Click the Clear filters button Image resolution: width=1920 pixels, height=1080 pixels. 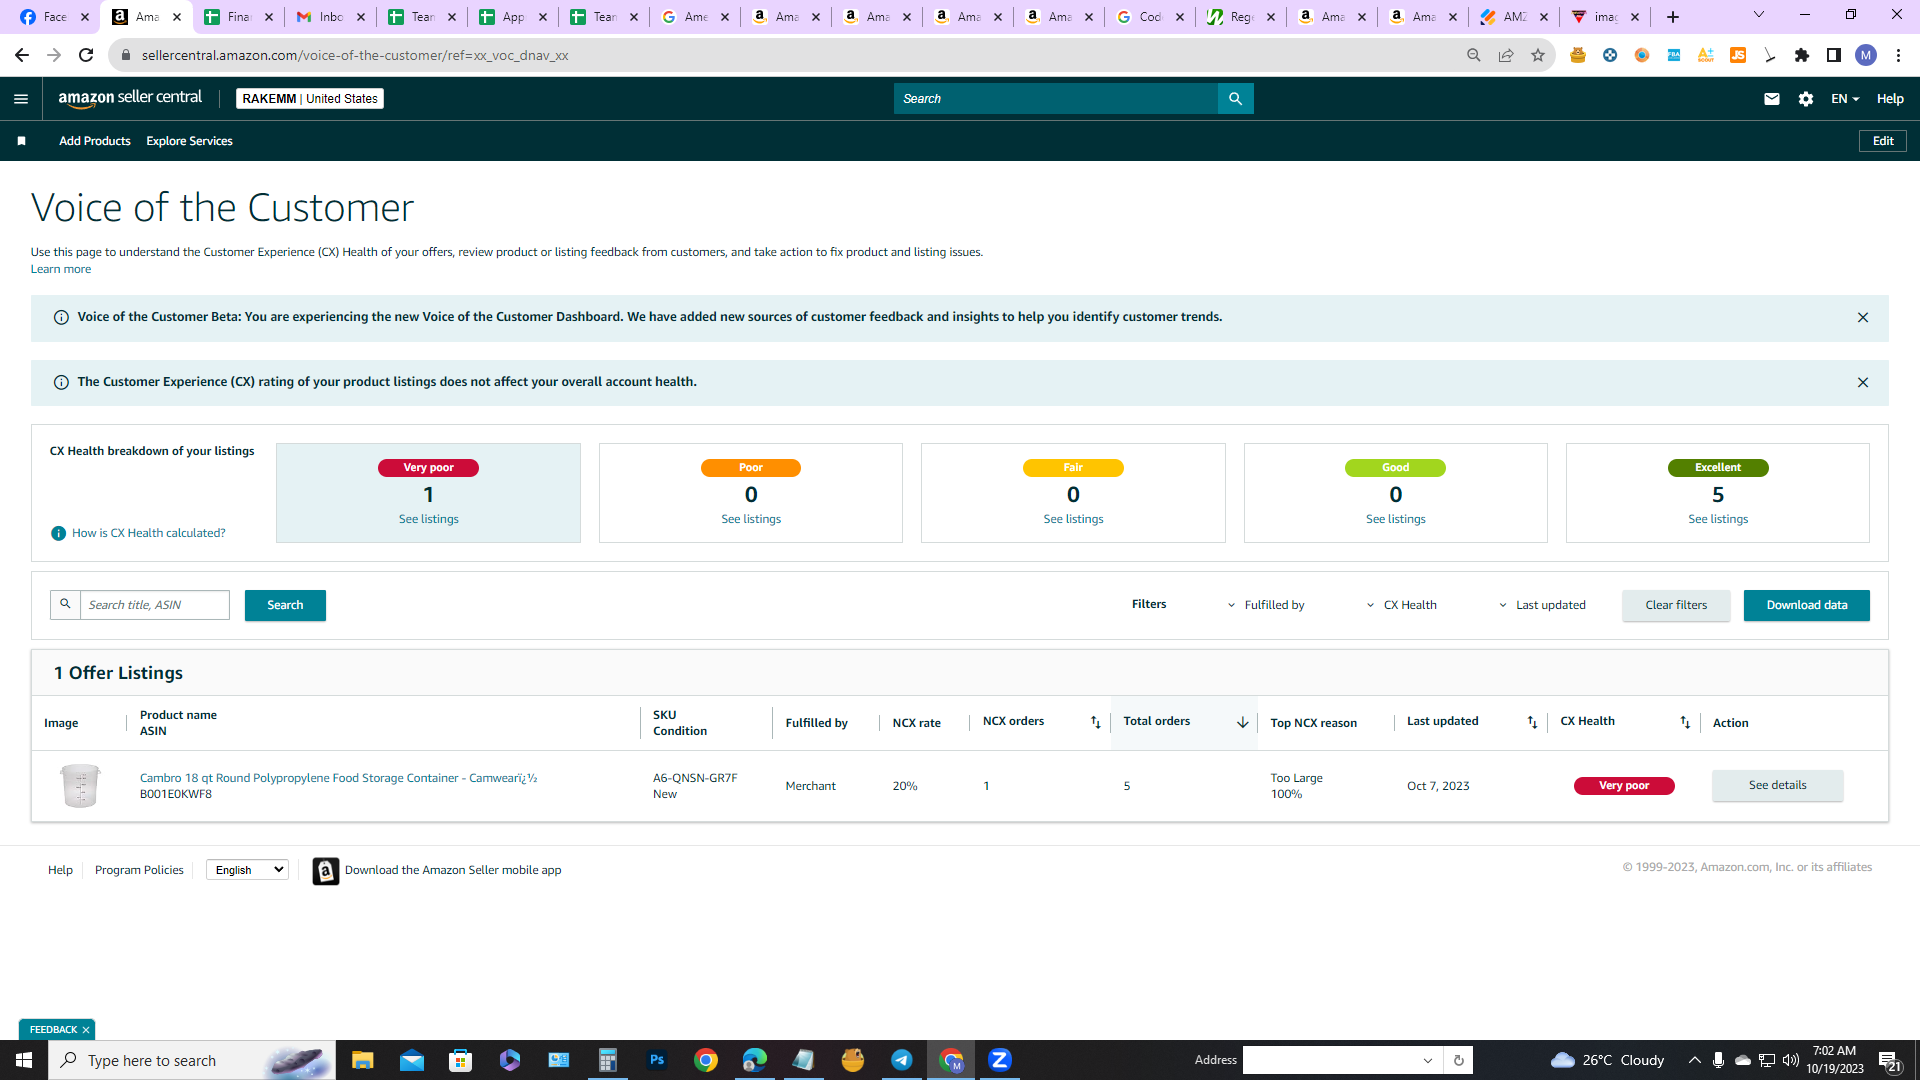point(1676,605)
